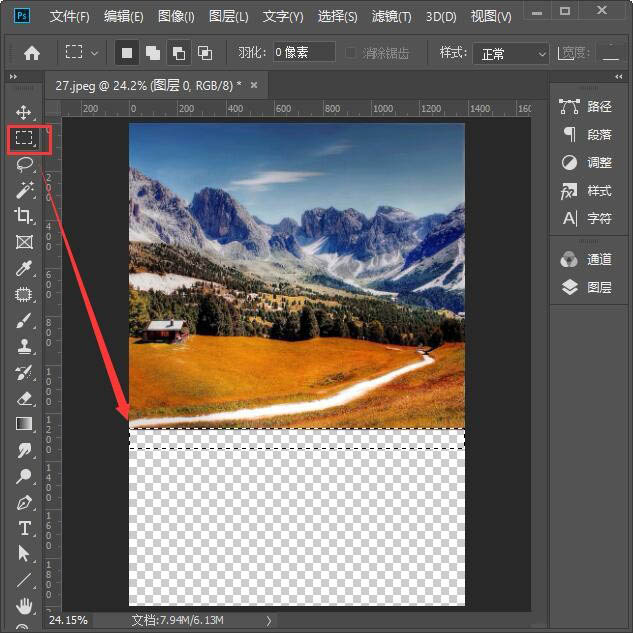Screen dimensions: 633x633
Task: Select the Lasso tool
Action: point(24,164)
